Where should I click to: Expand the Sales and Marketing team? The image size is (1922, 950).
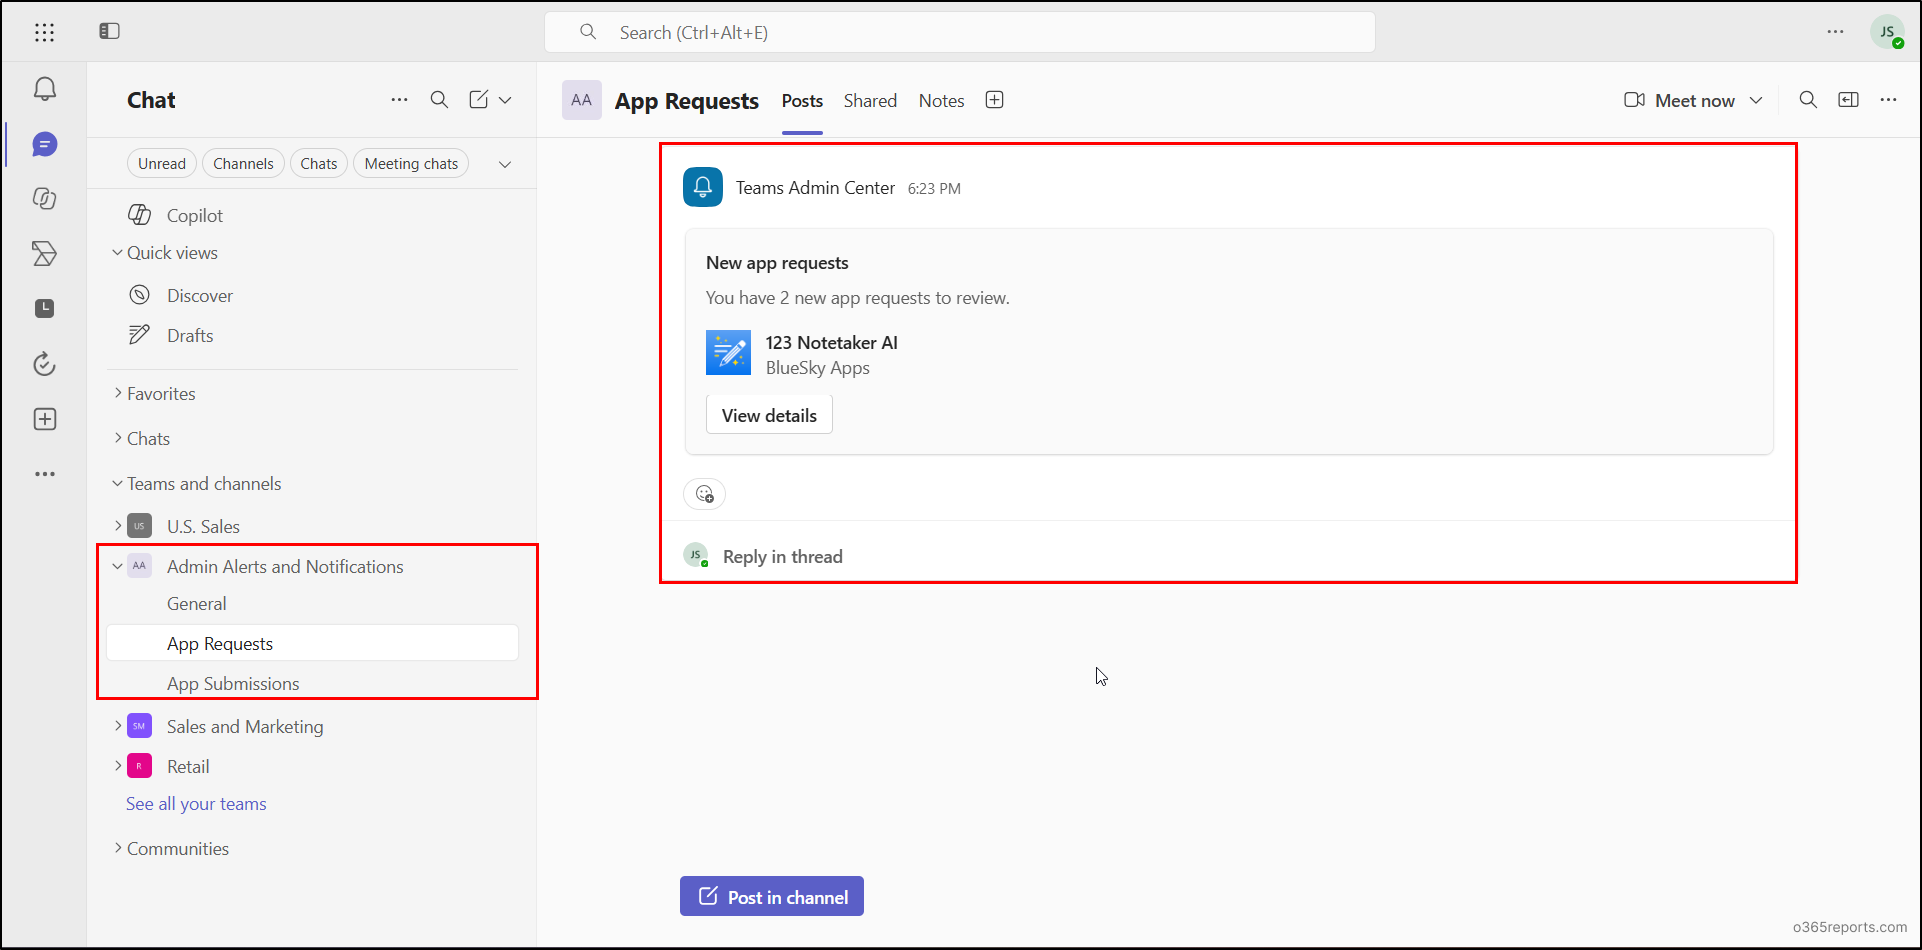tap(118, 726)
